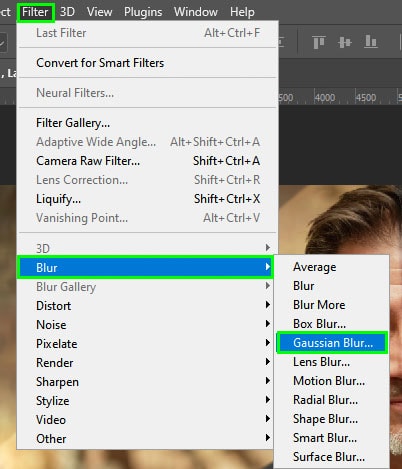Expand the Noise submenu
Image resolution: width=402 pixels, height=469 pixels.
click(x=147, y=325)
